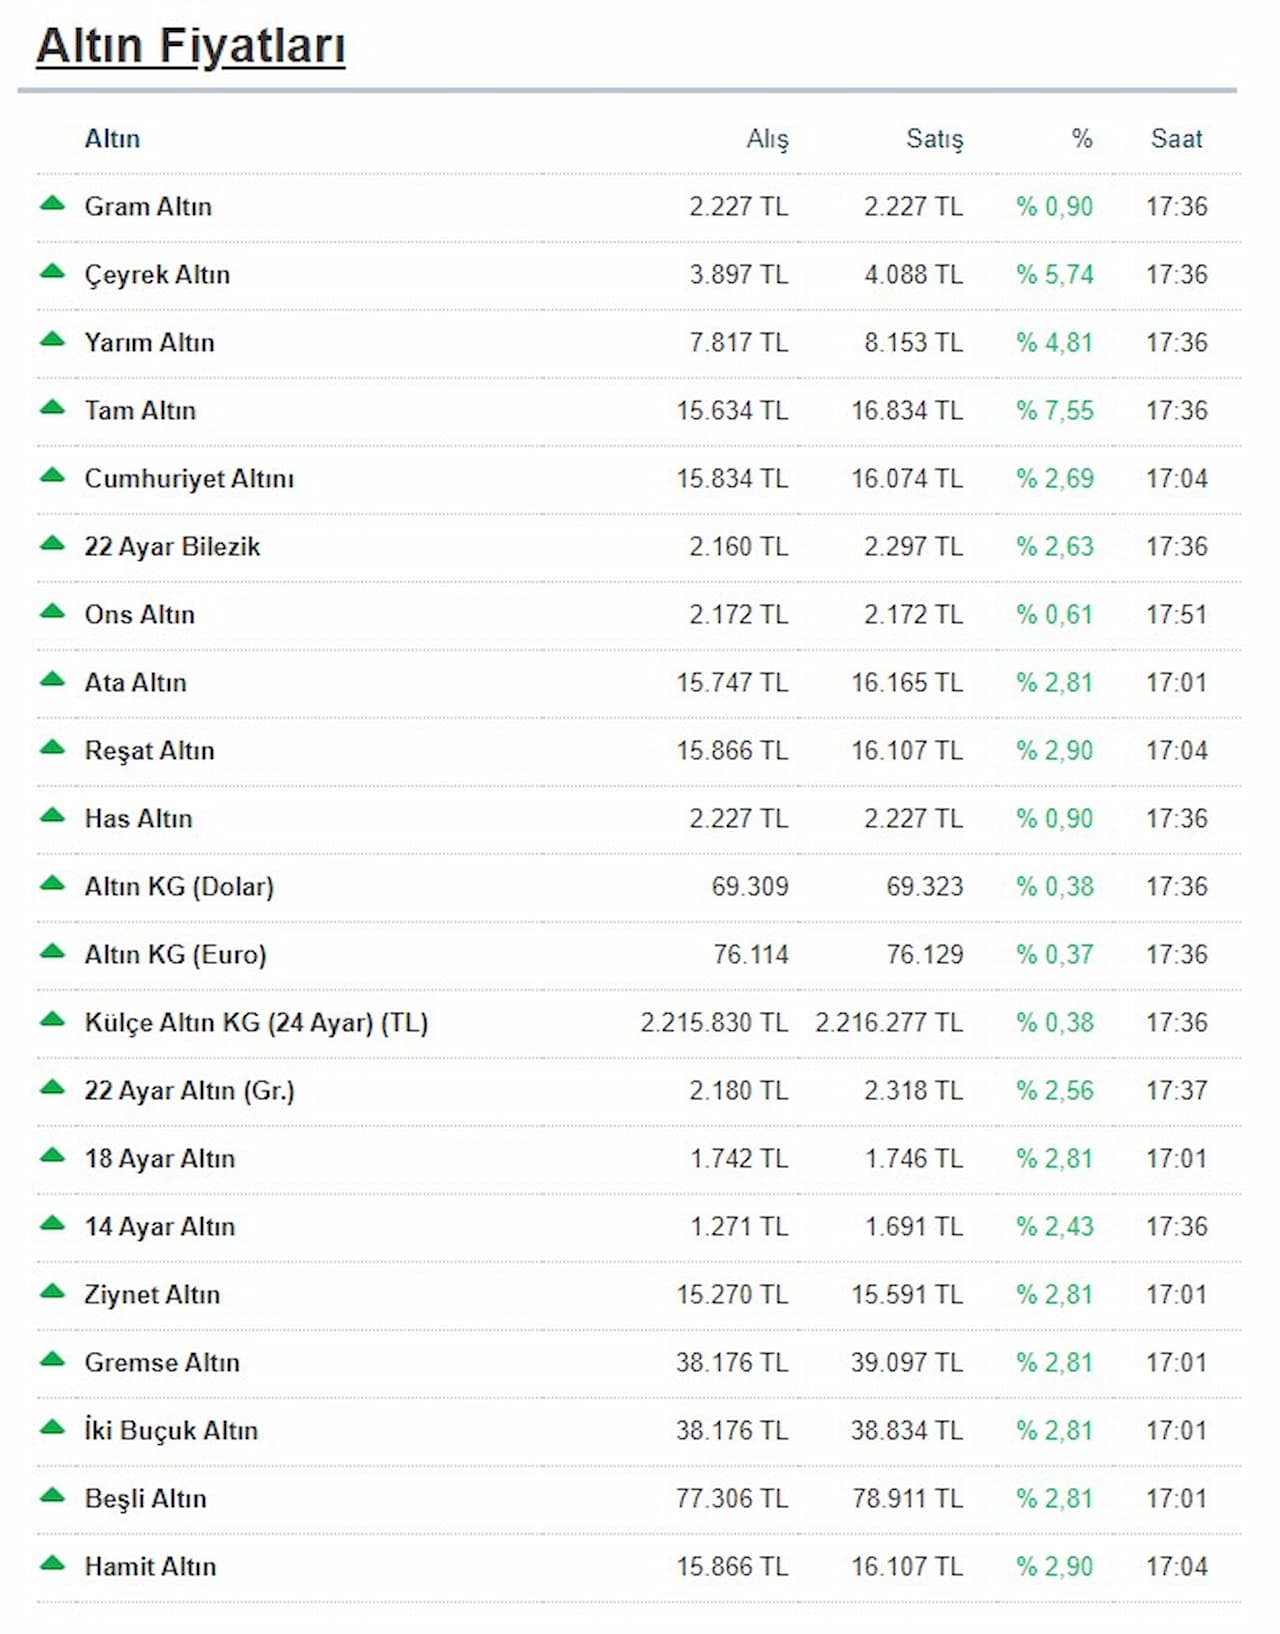Click the Alış column header
Image resolution: width=1280 pixels, height=1634 pixels.
[767, 139]
